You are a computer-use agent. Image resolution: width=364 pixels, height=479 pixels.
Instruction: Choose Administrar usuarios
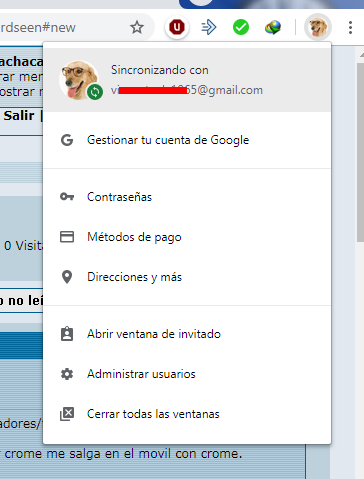[187, 374]
